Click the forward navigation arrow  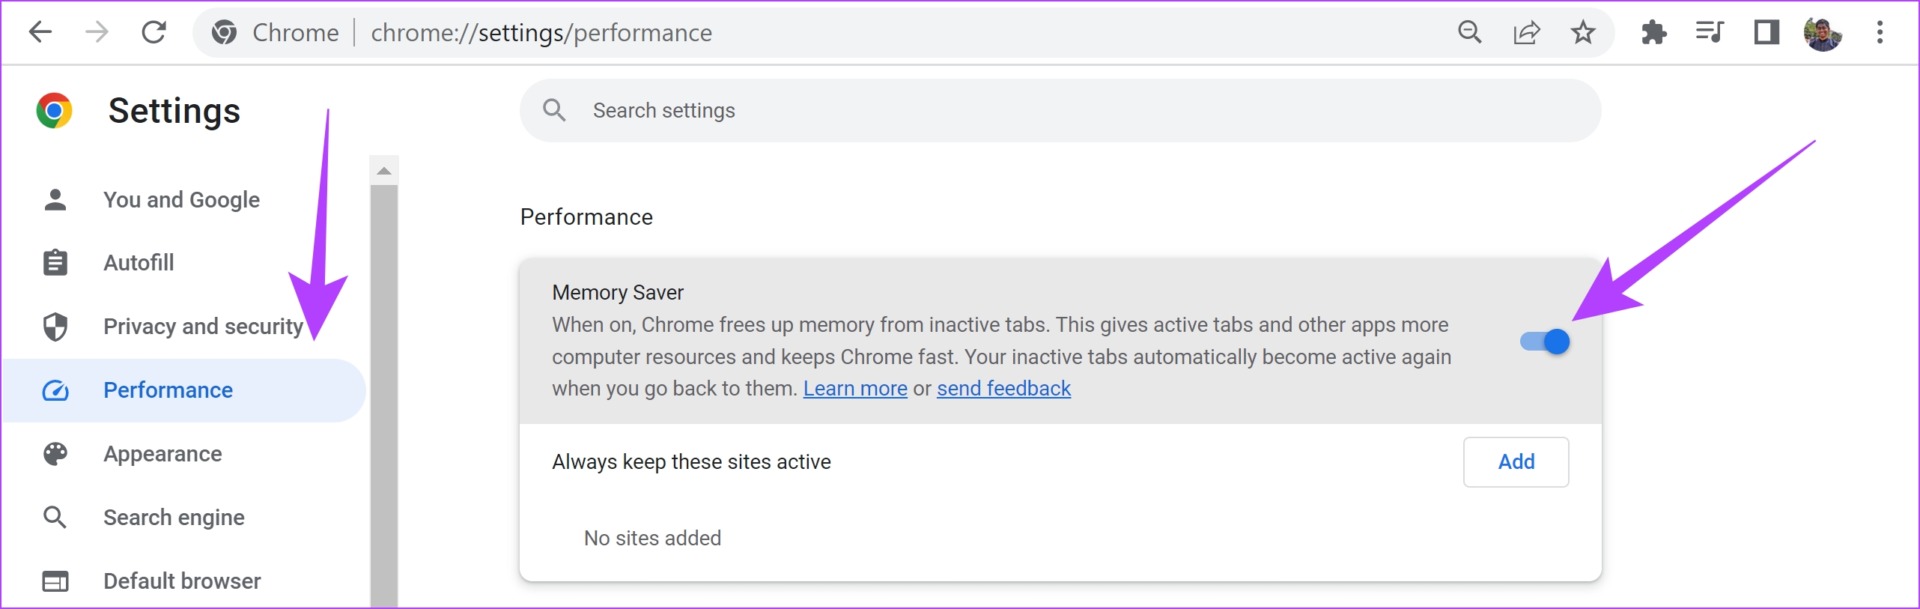click(97, 32)
